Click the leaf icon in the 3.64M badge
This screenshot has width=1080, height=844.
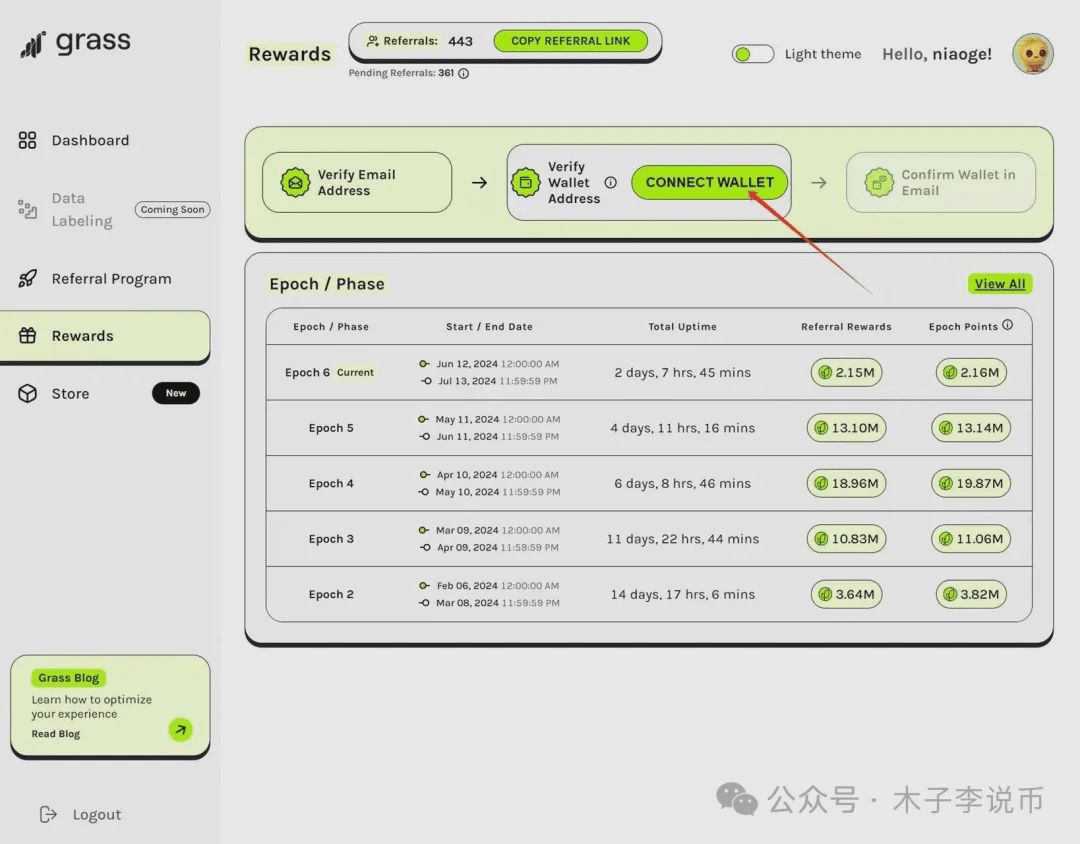824,595
